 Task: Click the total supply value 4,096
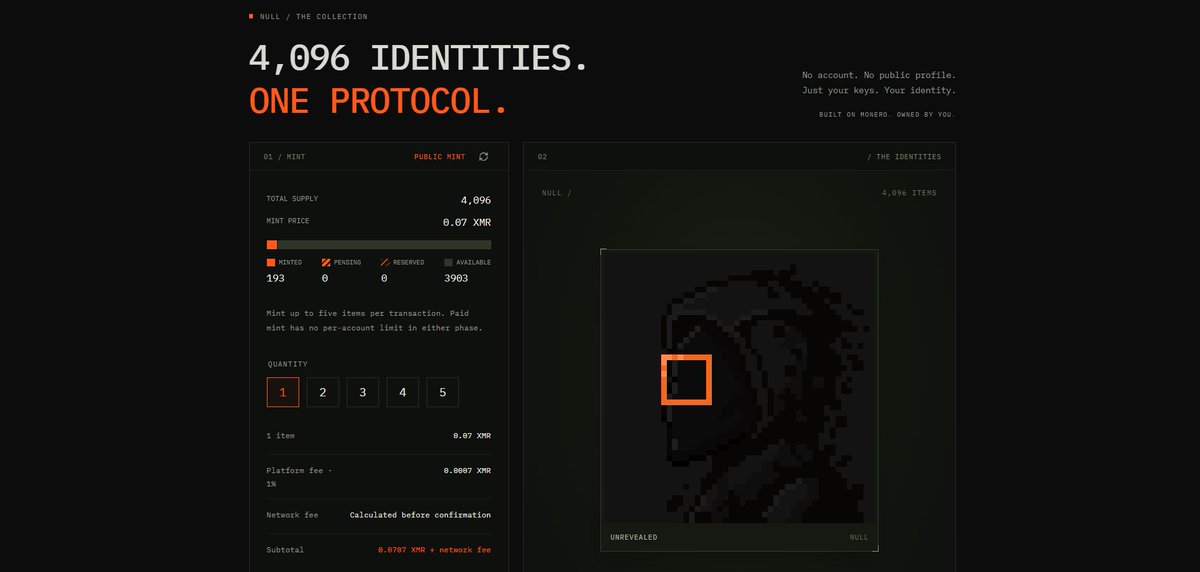coord(476,200)
